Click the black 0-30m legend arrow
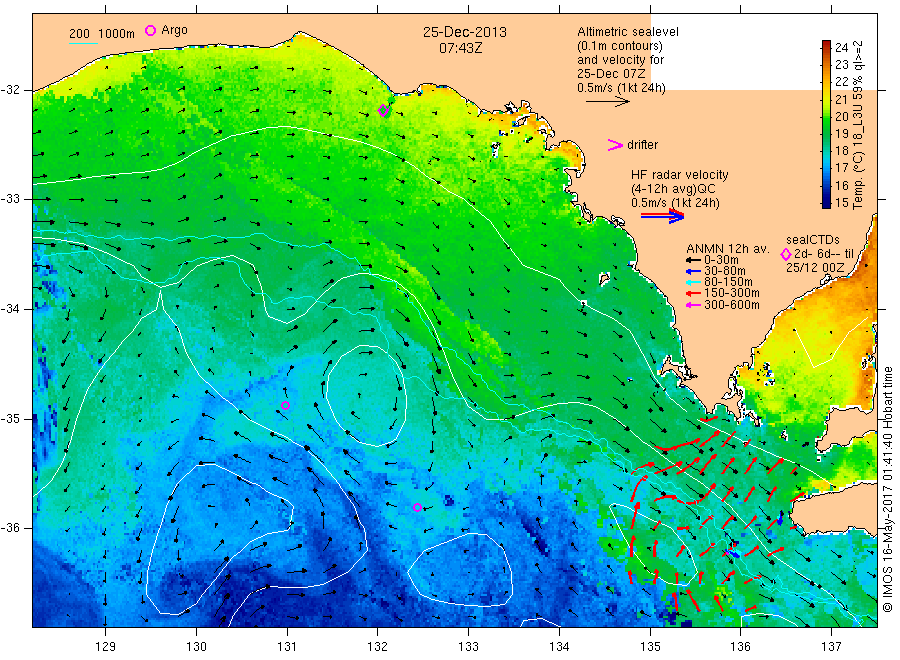The height and width of the screenshot is (660, 900). coord(693,260)
